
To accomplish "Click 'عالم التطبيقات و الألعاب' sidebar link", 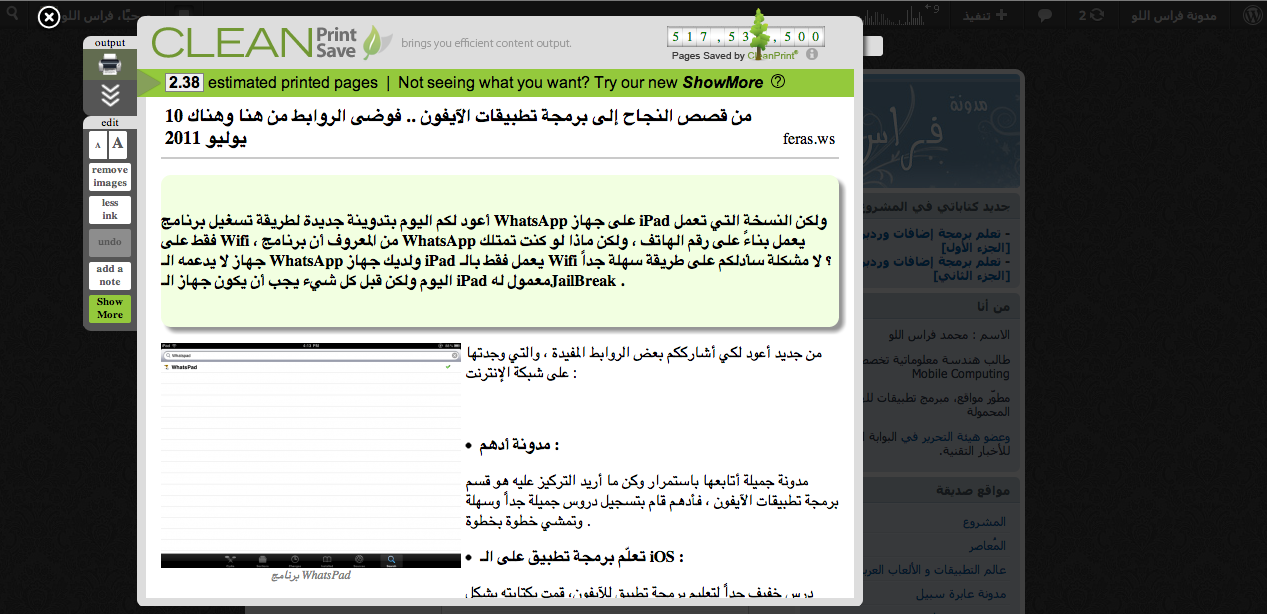I will click(936, 570).
